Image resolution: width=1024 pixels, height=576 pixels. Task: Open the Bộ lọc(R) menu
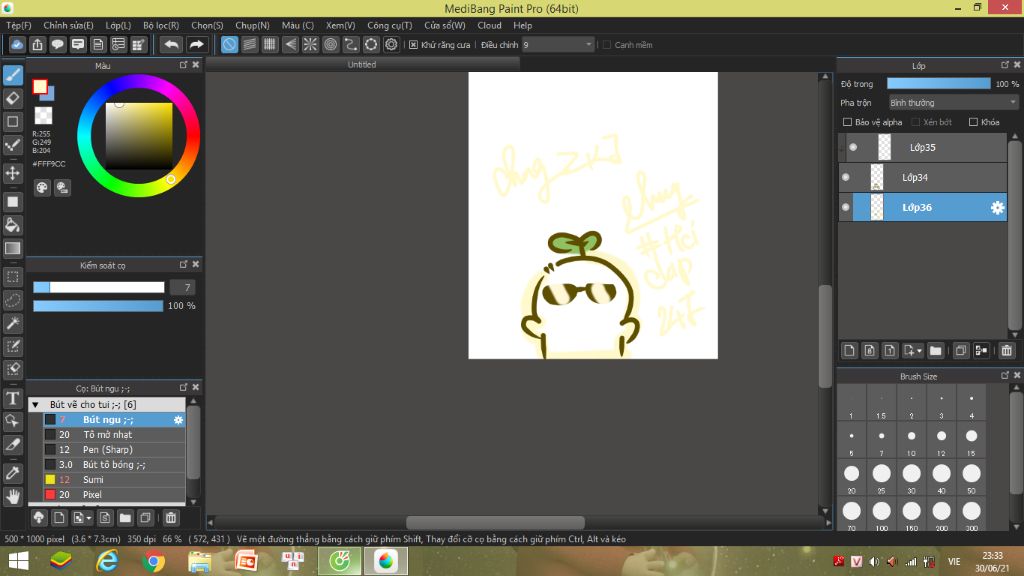[161, 25]
